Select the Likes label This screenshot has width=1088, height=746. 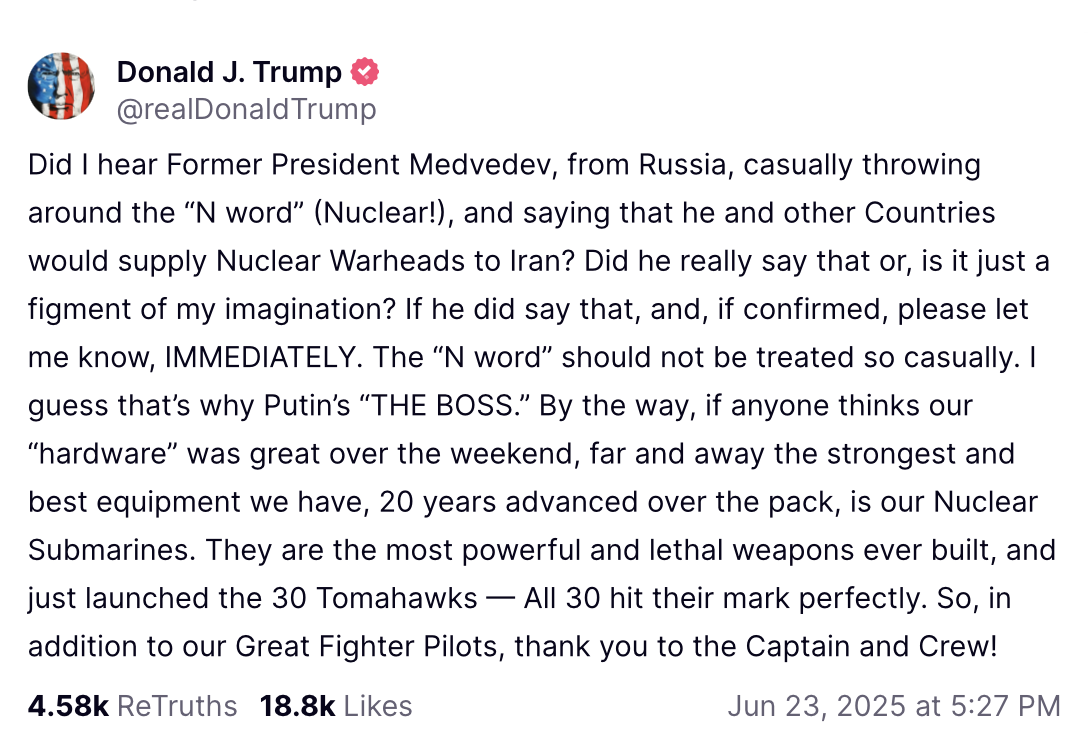coord(378,706)
